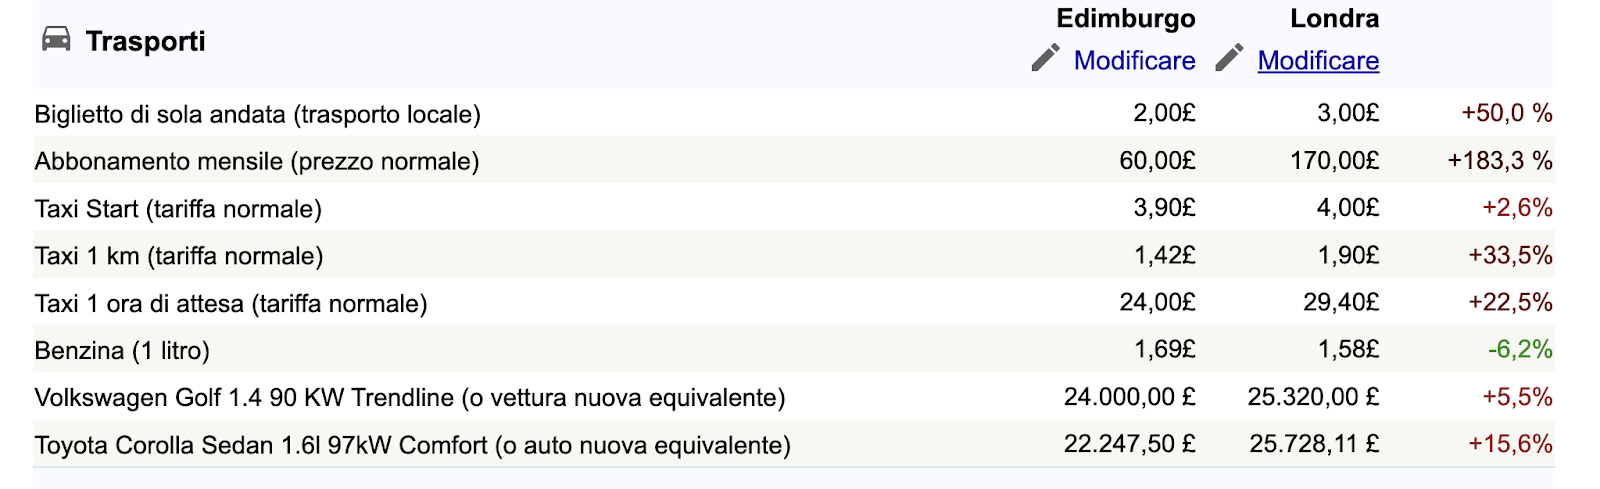This screenshot has width=1600, height=489.
Task: Select the Abbonamento mensile row label
Action: tap(257, 161)
